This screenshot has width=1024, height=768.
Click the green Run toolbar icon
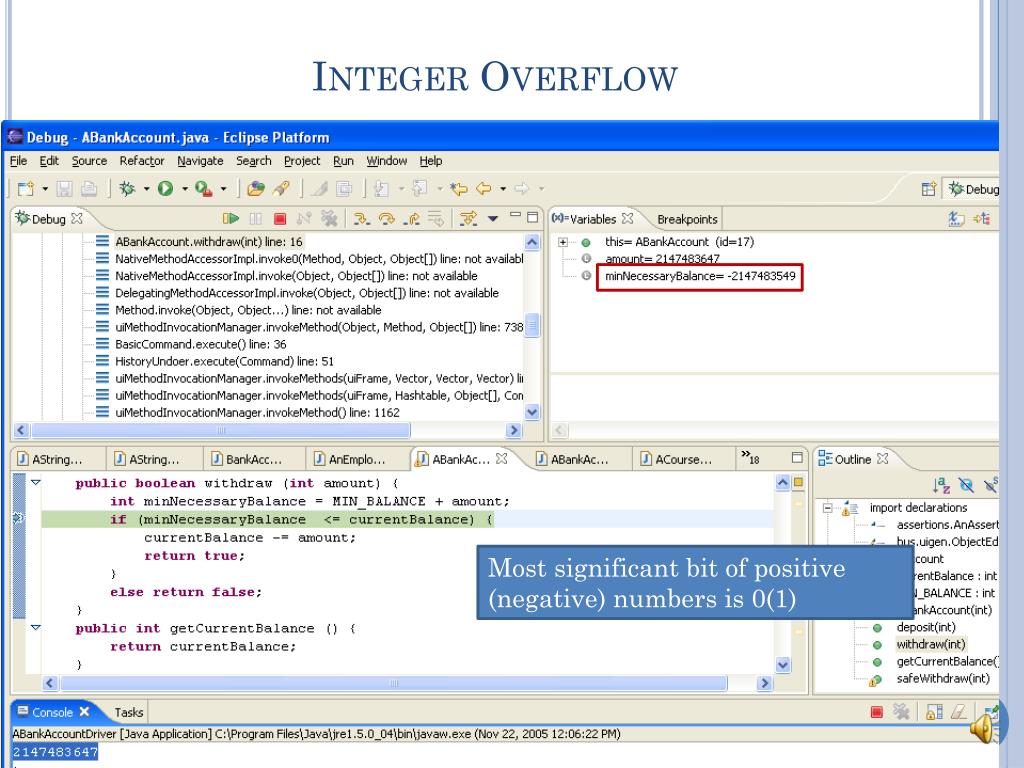tap(164, 188)
